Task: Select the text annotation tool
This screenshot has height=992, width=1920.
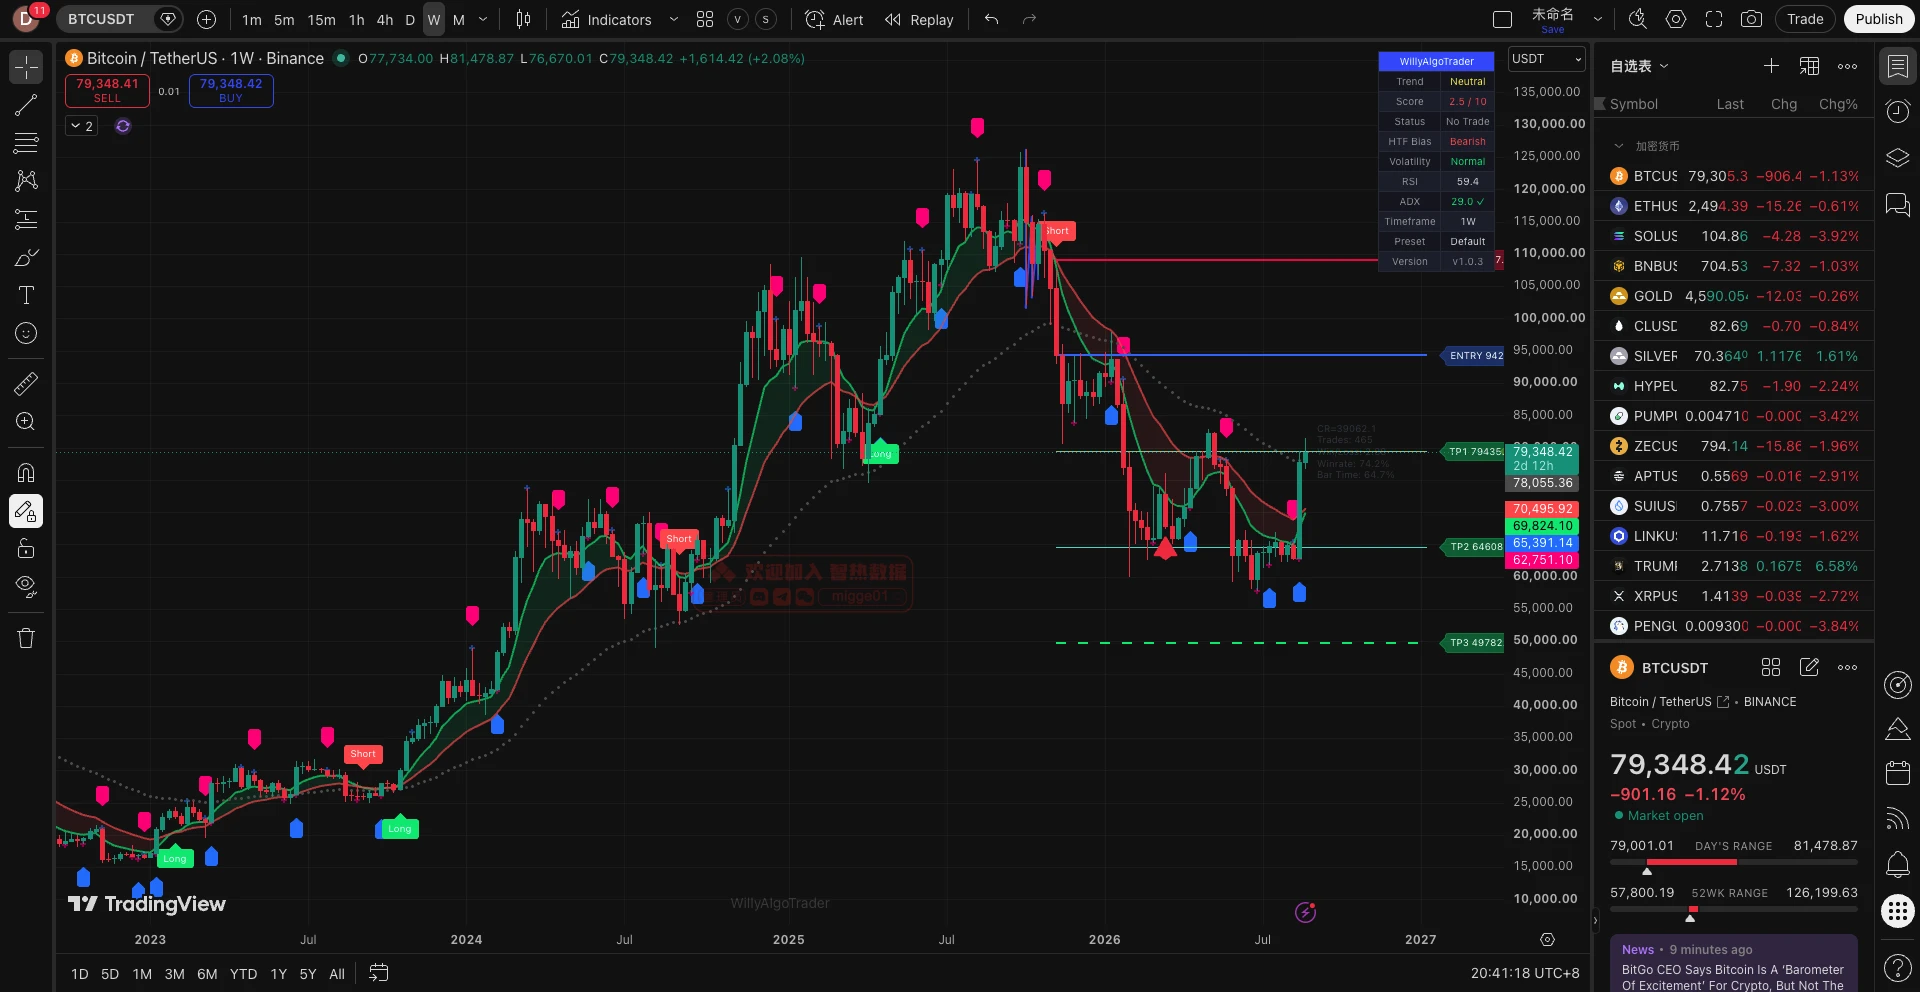Action: (26, 295)
